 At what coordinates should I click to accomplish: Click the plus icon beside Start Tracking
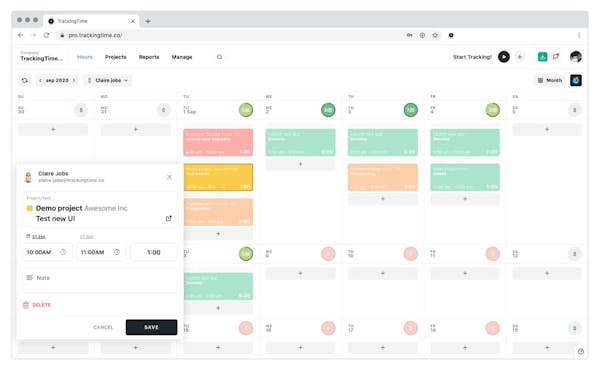(520, 57)
